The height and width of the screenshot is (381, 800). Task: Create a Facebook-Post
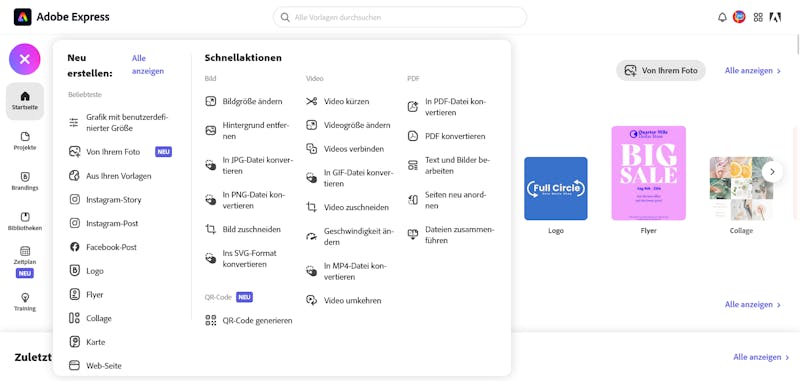pyautogui.click(x=103, y=247)
